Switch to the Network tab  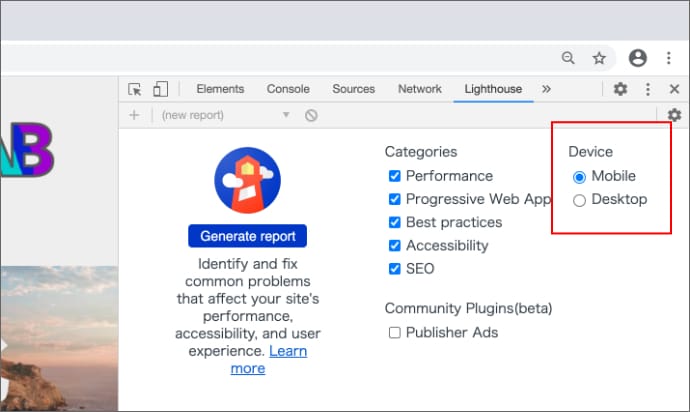[419, 89]
